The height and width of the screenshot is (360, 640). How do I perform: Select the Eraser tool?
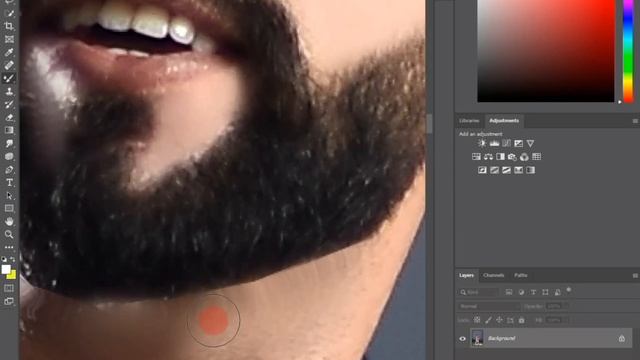tap(9, 118)
